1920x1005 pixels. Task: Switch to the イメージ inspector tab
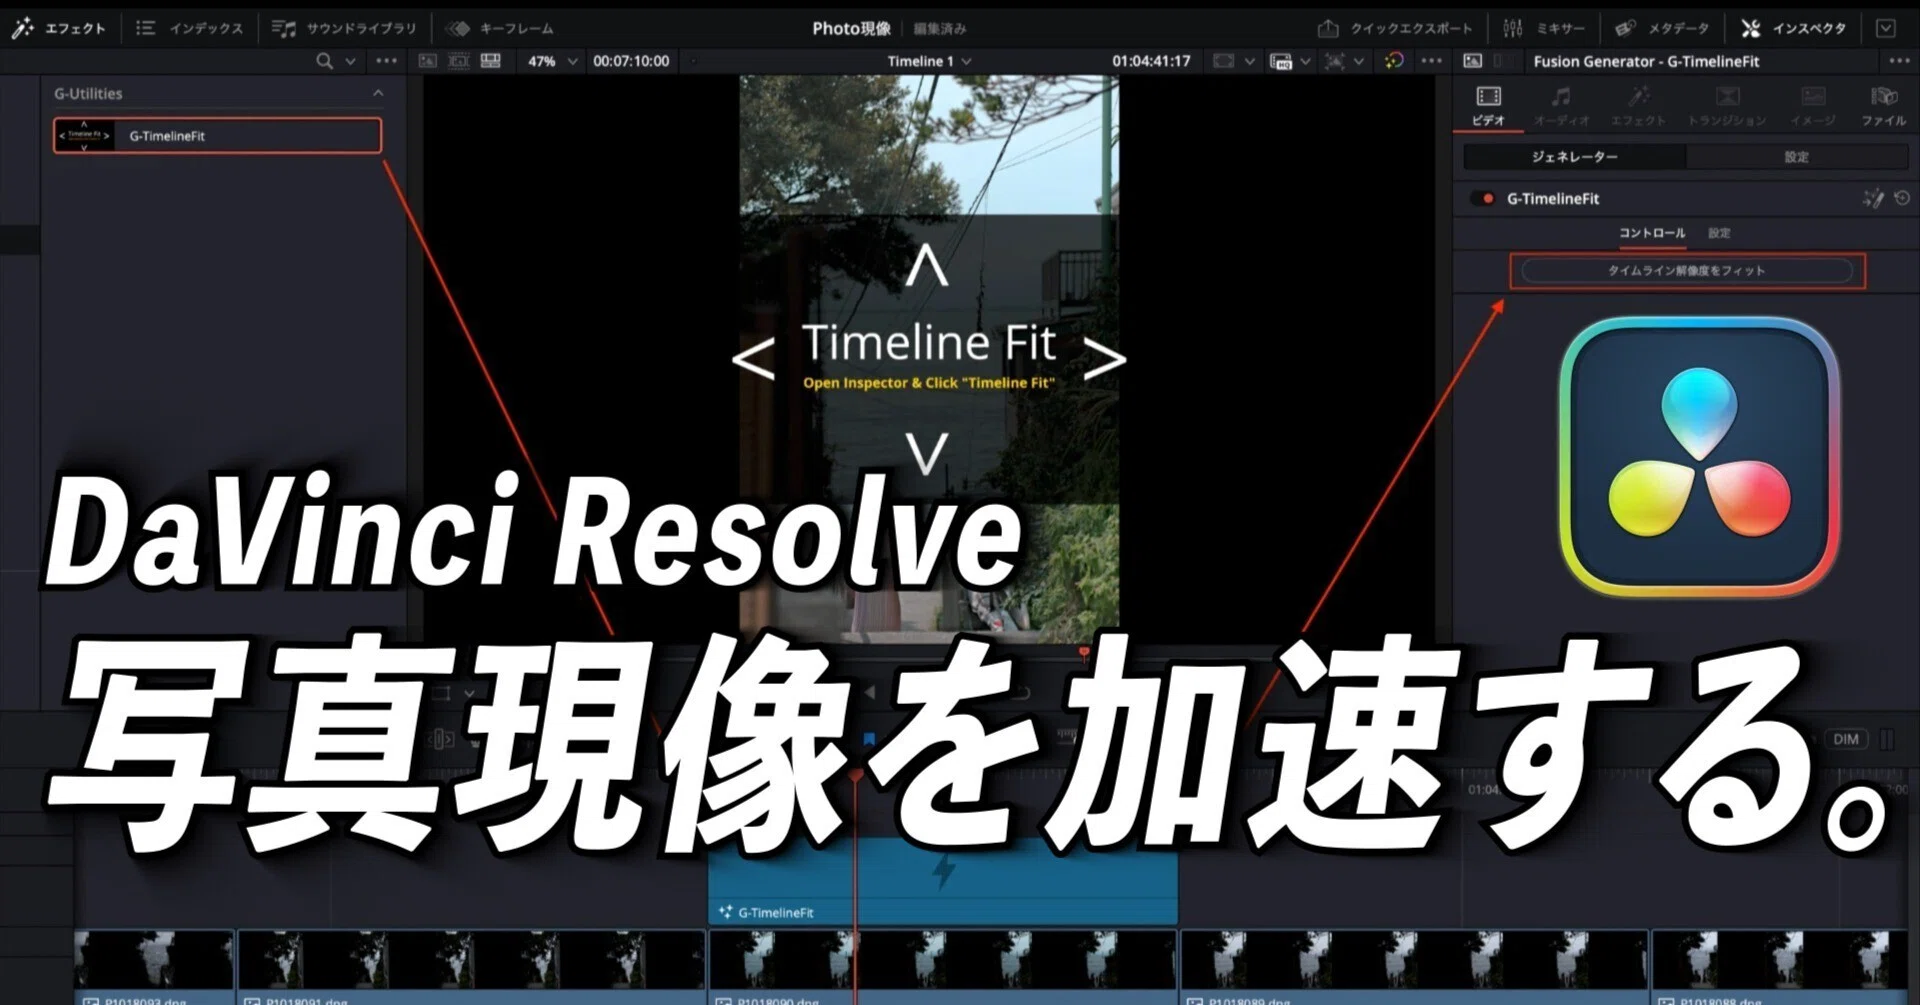coord(1813,106)
